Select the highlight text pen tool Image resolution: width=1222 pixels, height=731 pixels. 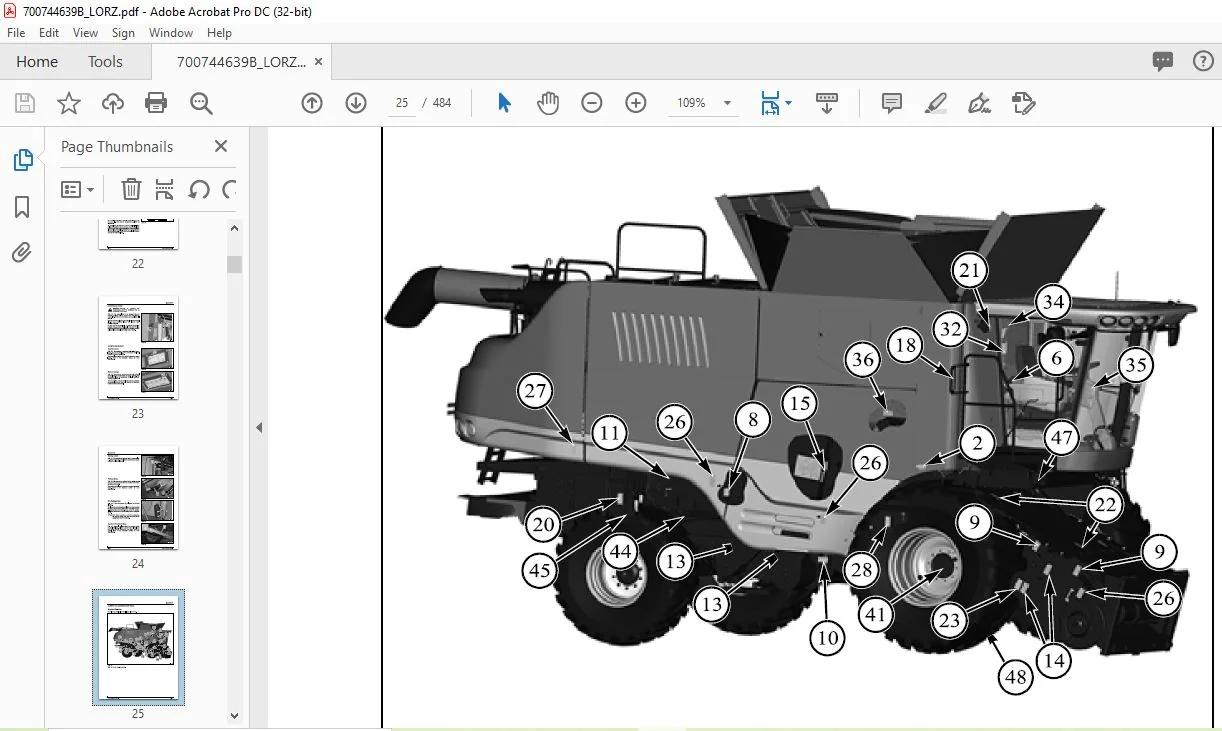point(936,103)
